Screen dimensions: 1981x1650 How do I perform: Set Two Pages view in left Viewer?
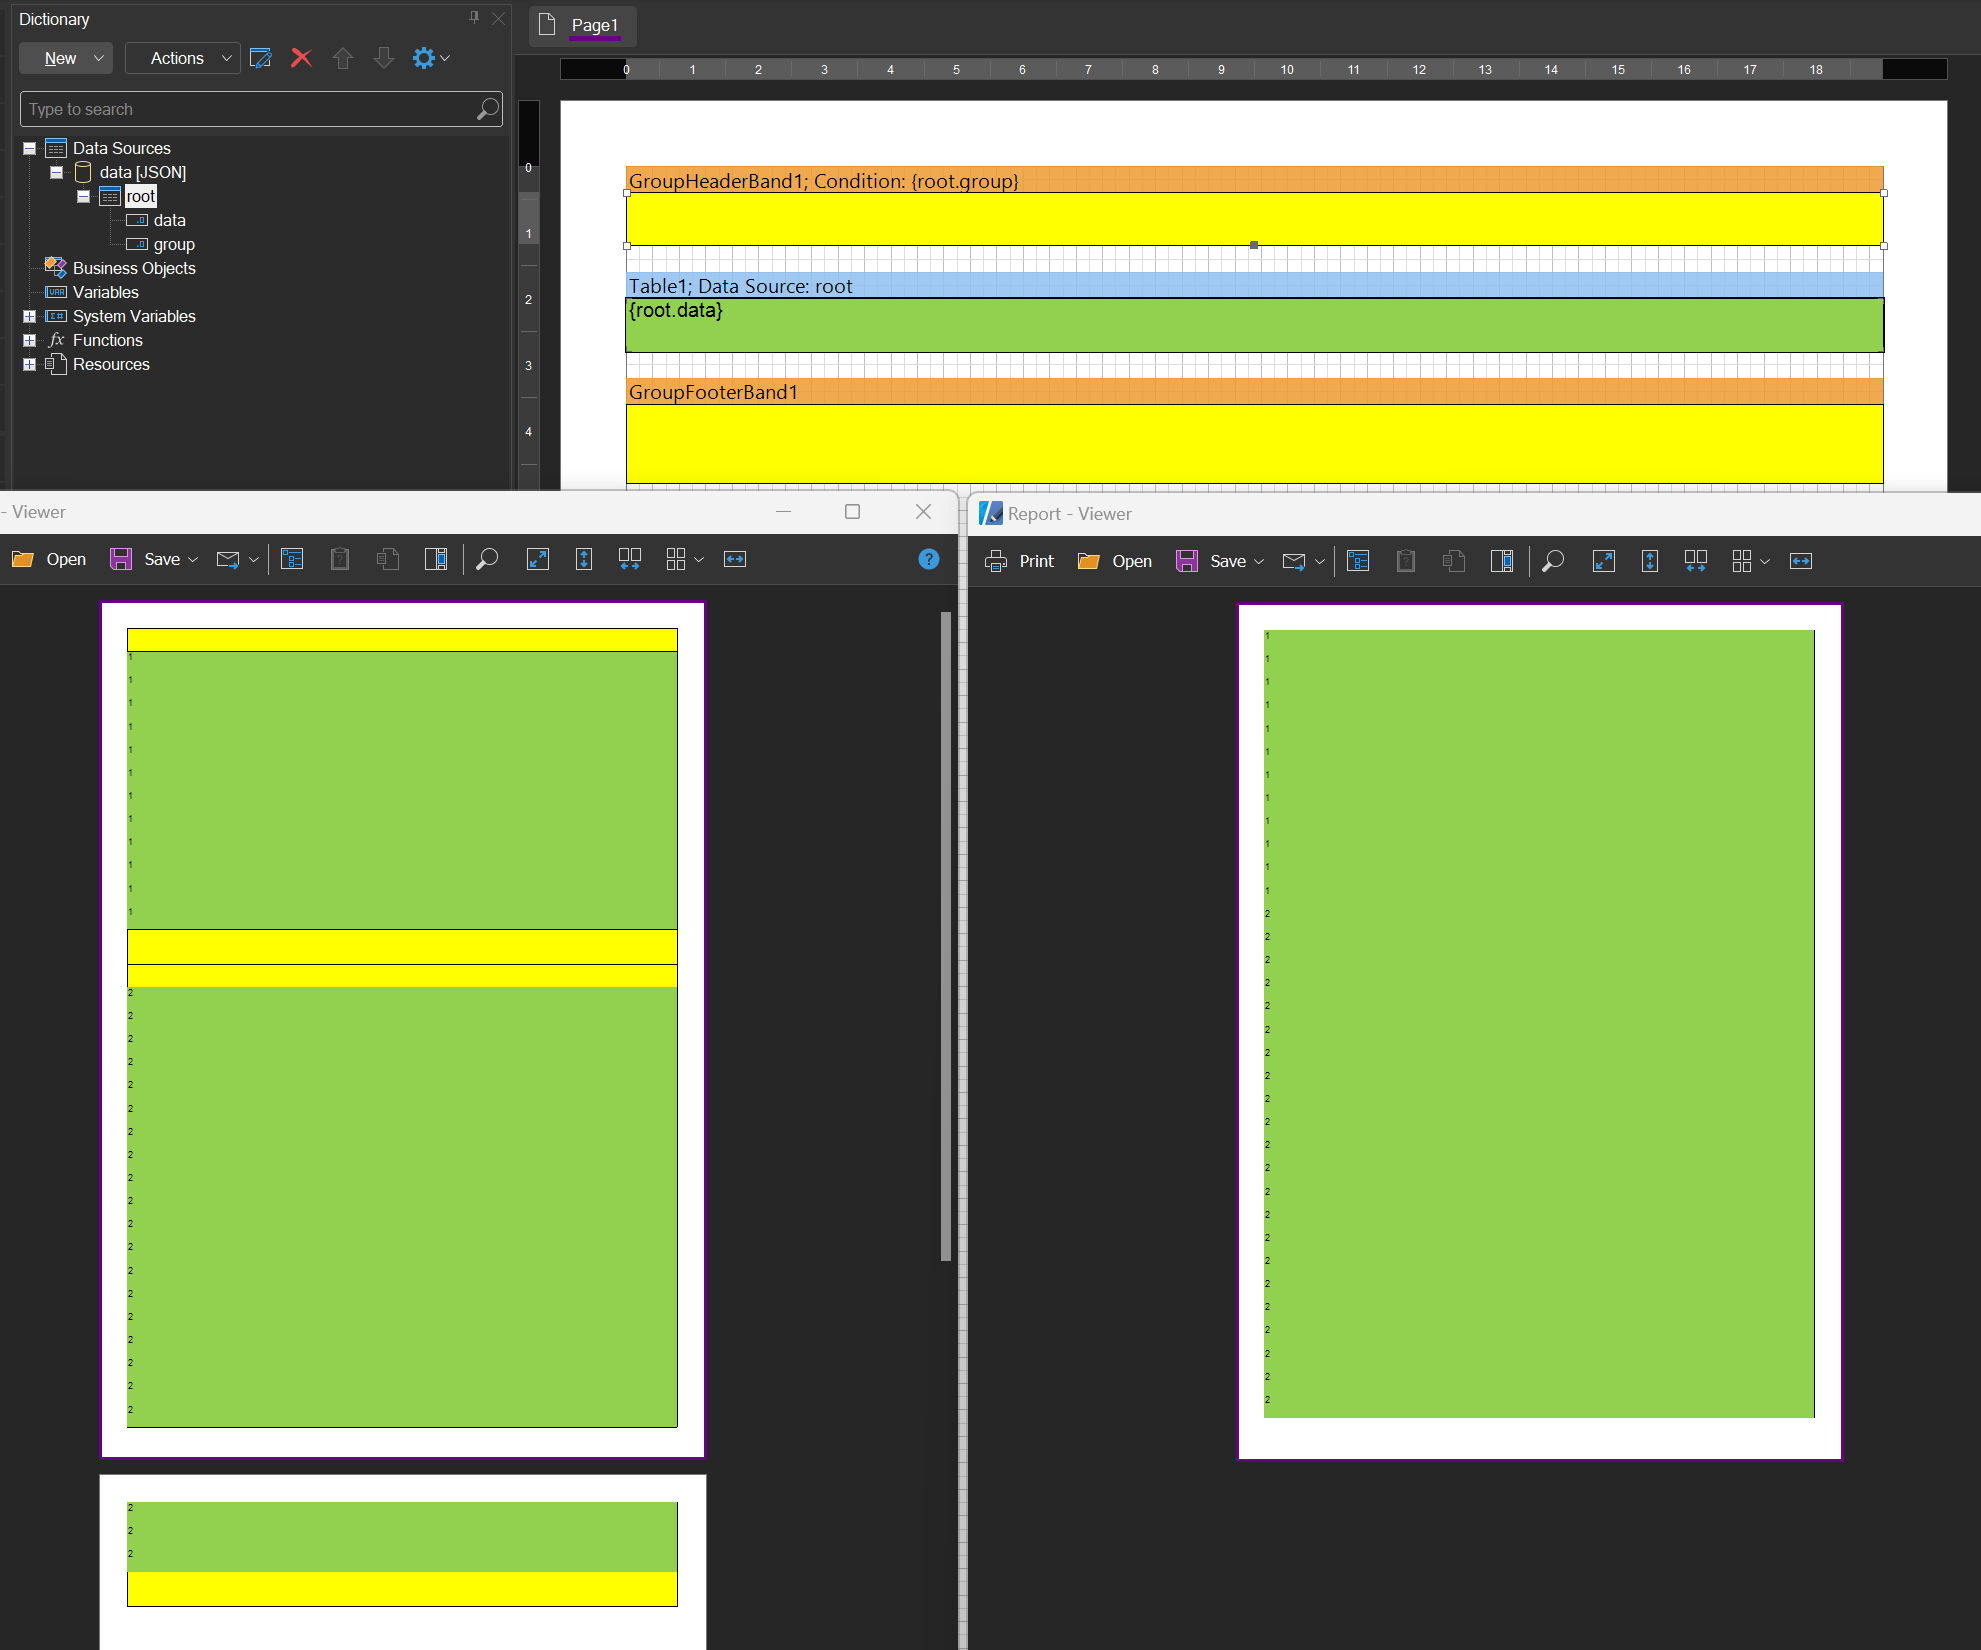(x=630, y=559)
